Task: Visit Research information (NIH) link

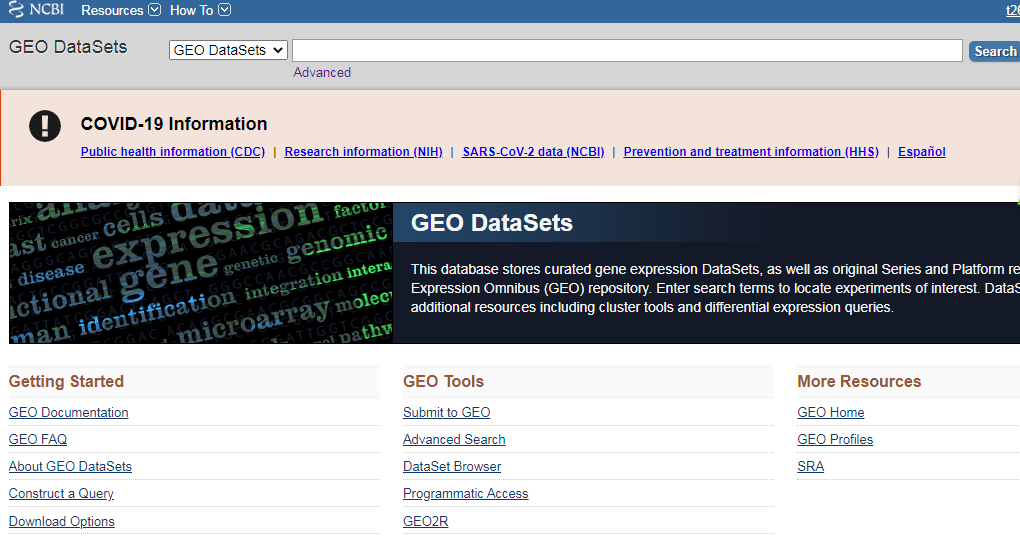Action: 363,152
